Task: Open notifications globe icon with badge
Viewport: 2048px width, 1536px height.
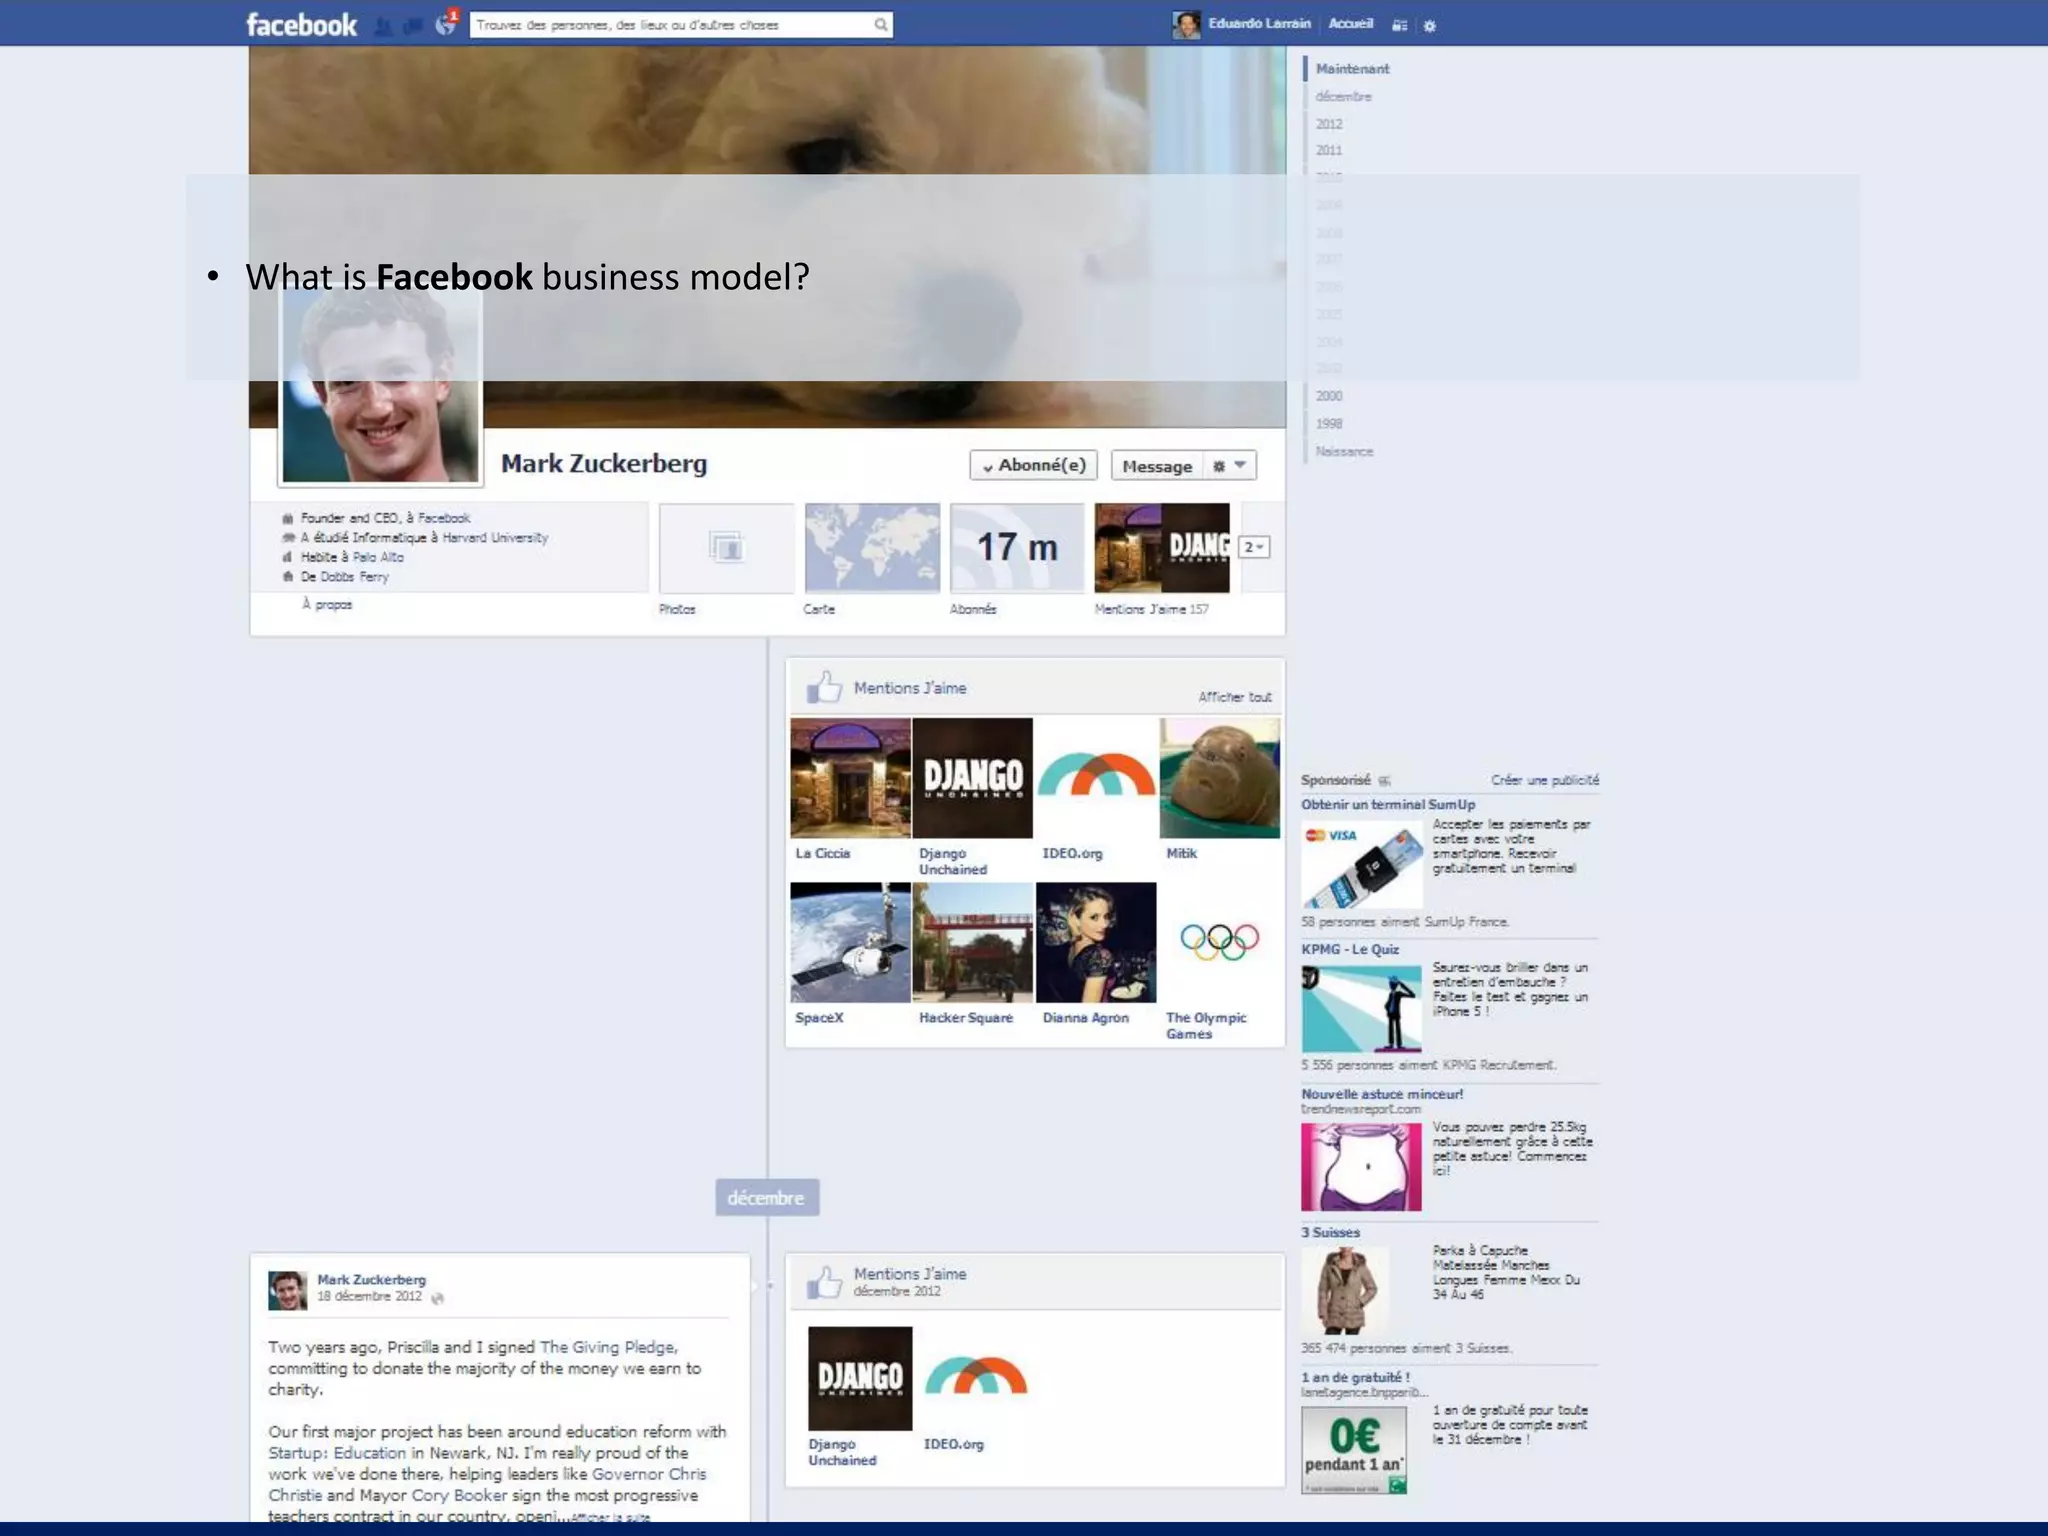Action: click(446, 24)
